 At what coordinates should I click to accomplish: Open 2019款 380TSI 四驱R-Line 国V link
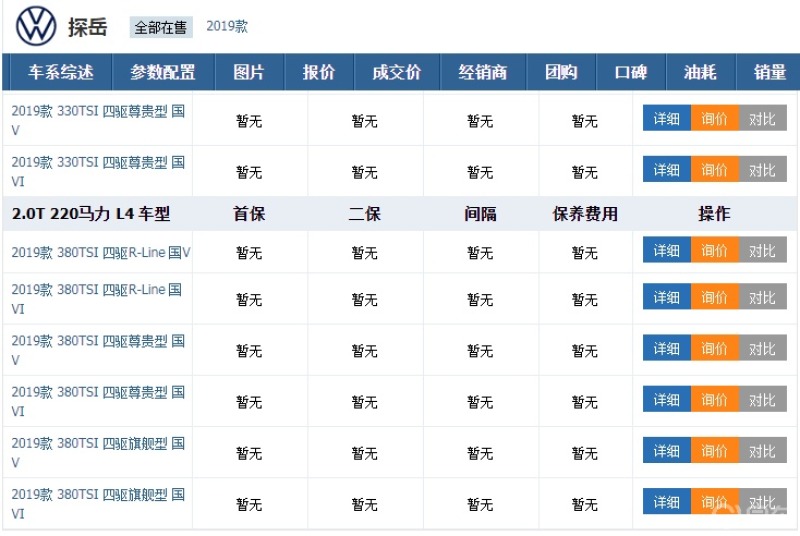pyautogui.click(x=101, y=252)
